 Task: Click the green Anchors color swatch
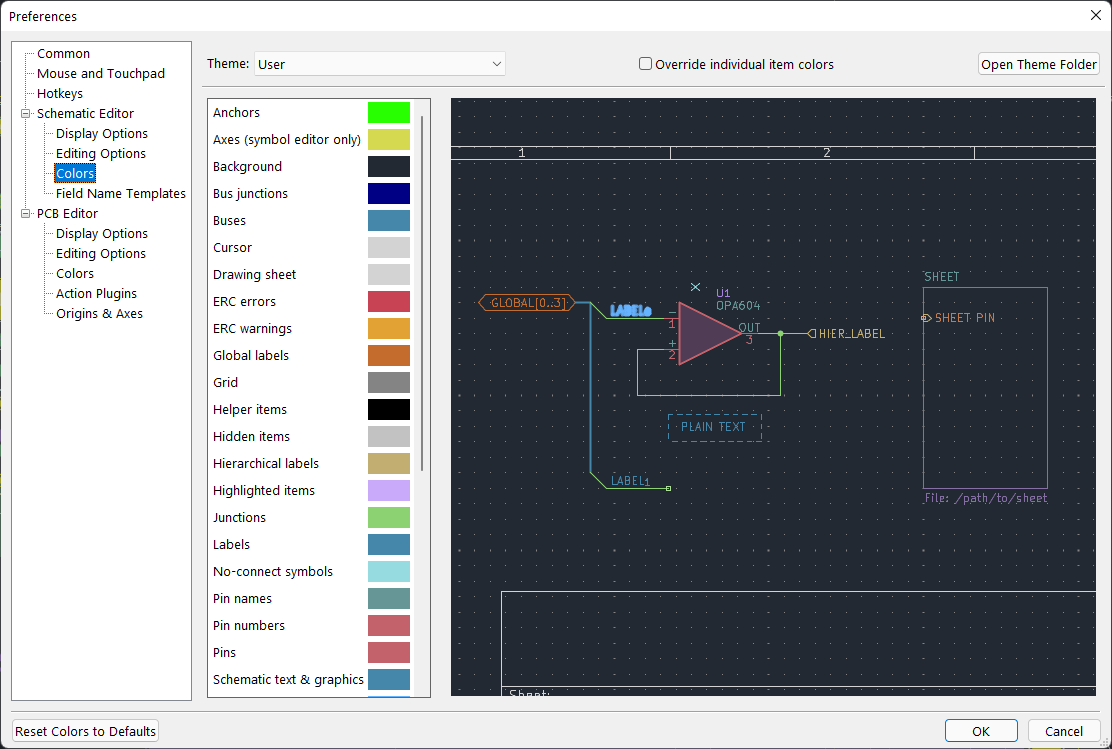[389, 112]
